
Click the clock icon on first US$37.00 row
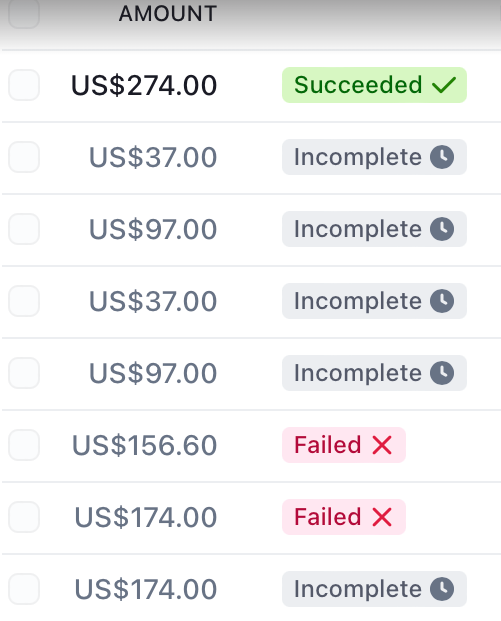[442, 157]
